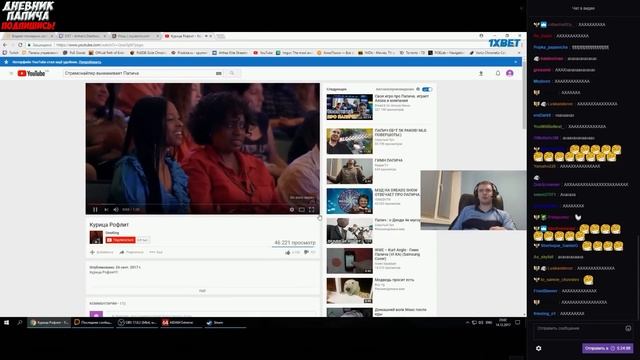Pause the YouTube video
Viewport: 640px width, 360px height.
point(95,209)
